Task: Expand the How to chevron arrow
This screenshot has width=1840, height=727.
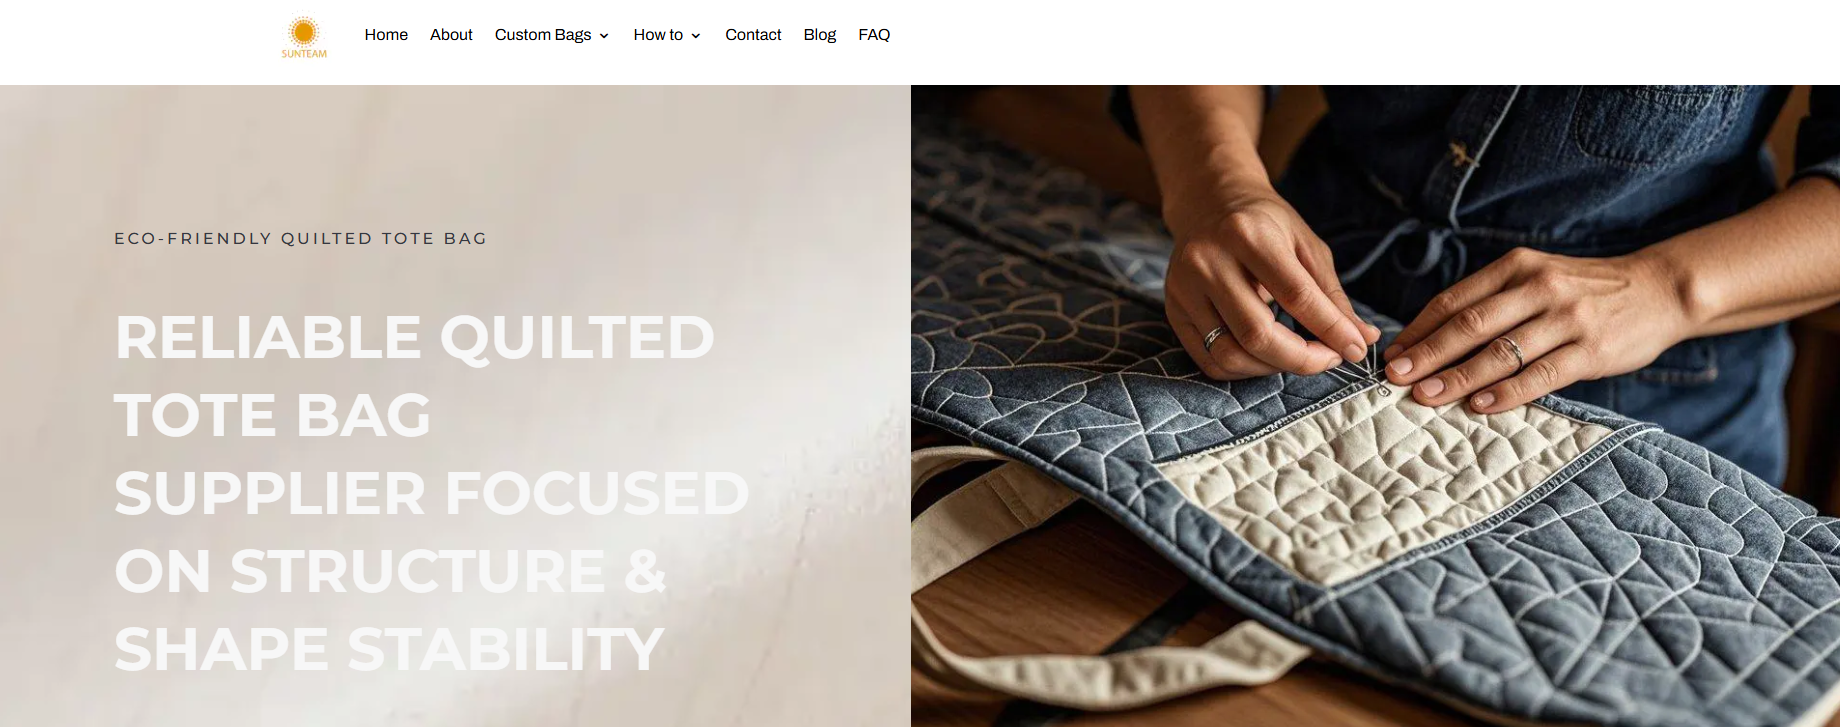Action: [696, 36]
